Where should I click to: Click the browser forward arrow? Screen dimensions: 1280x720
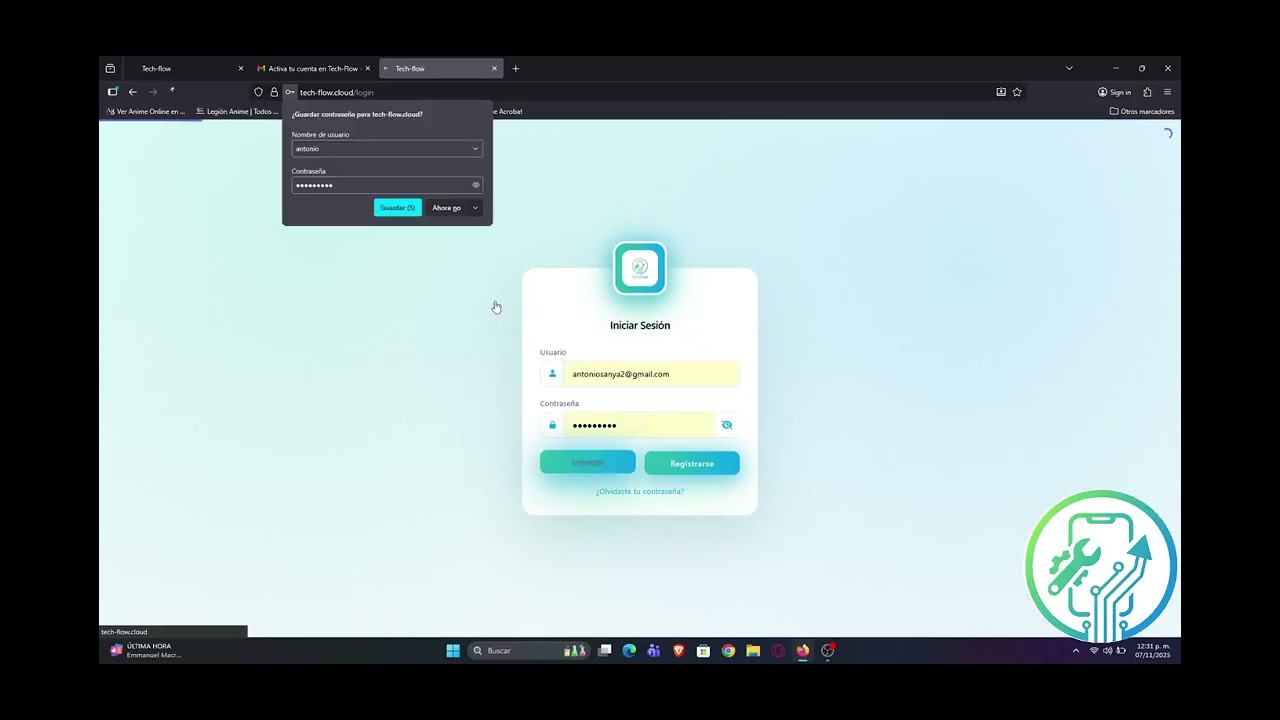coord(153,92)
